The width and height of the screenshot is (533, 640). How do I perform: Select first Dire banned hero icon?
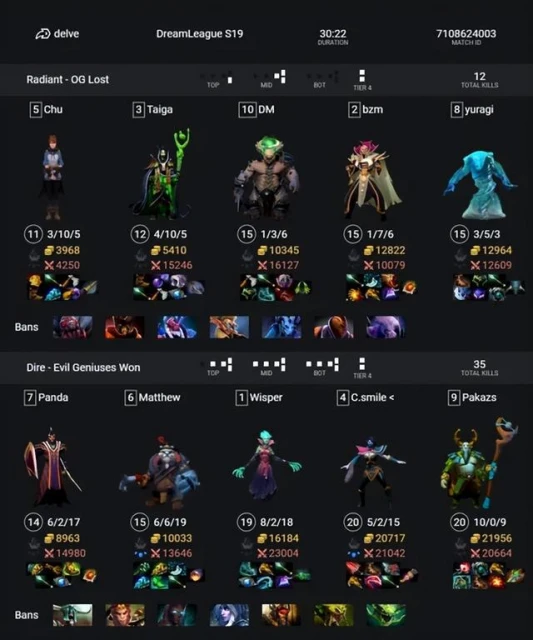pyautogui.click(x=73, y=615)
